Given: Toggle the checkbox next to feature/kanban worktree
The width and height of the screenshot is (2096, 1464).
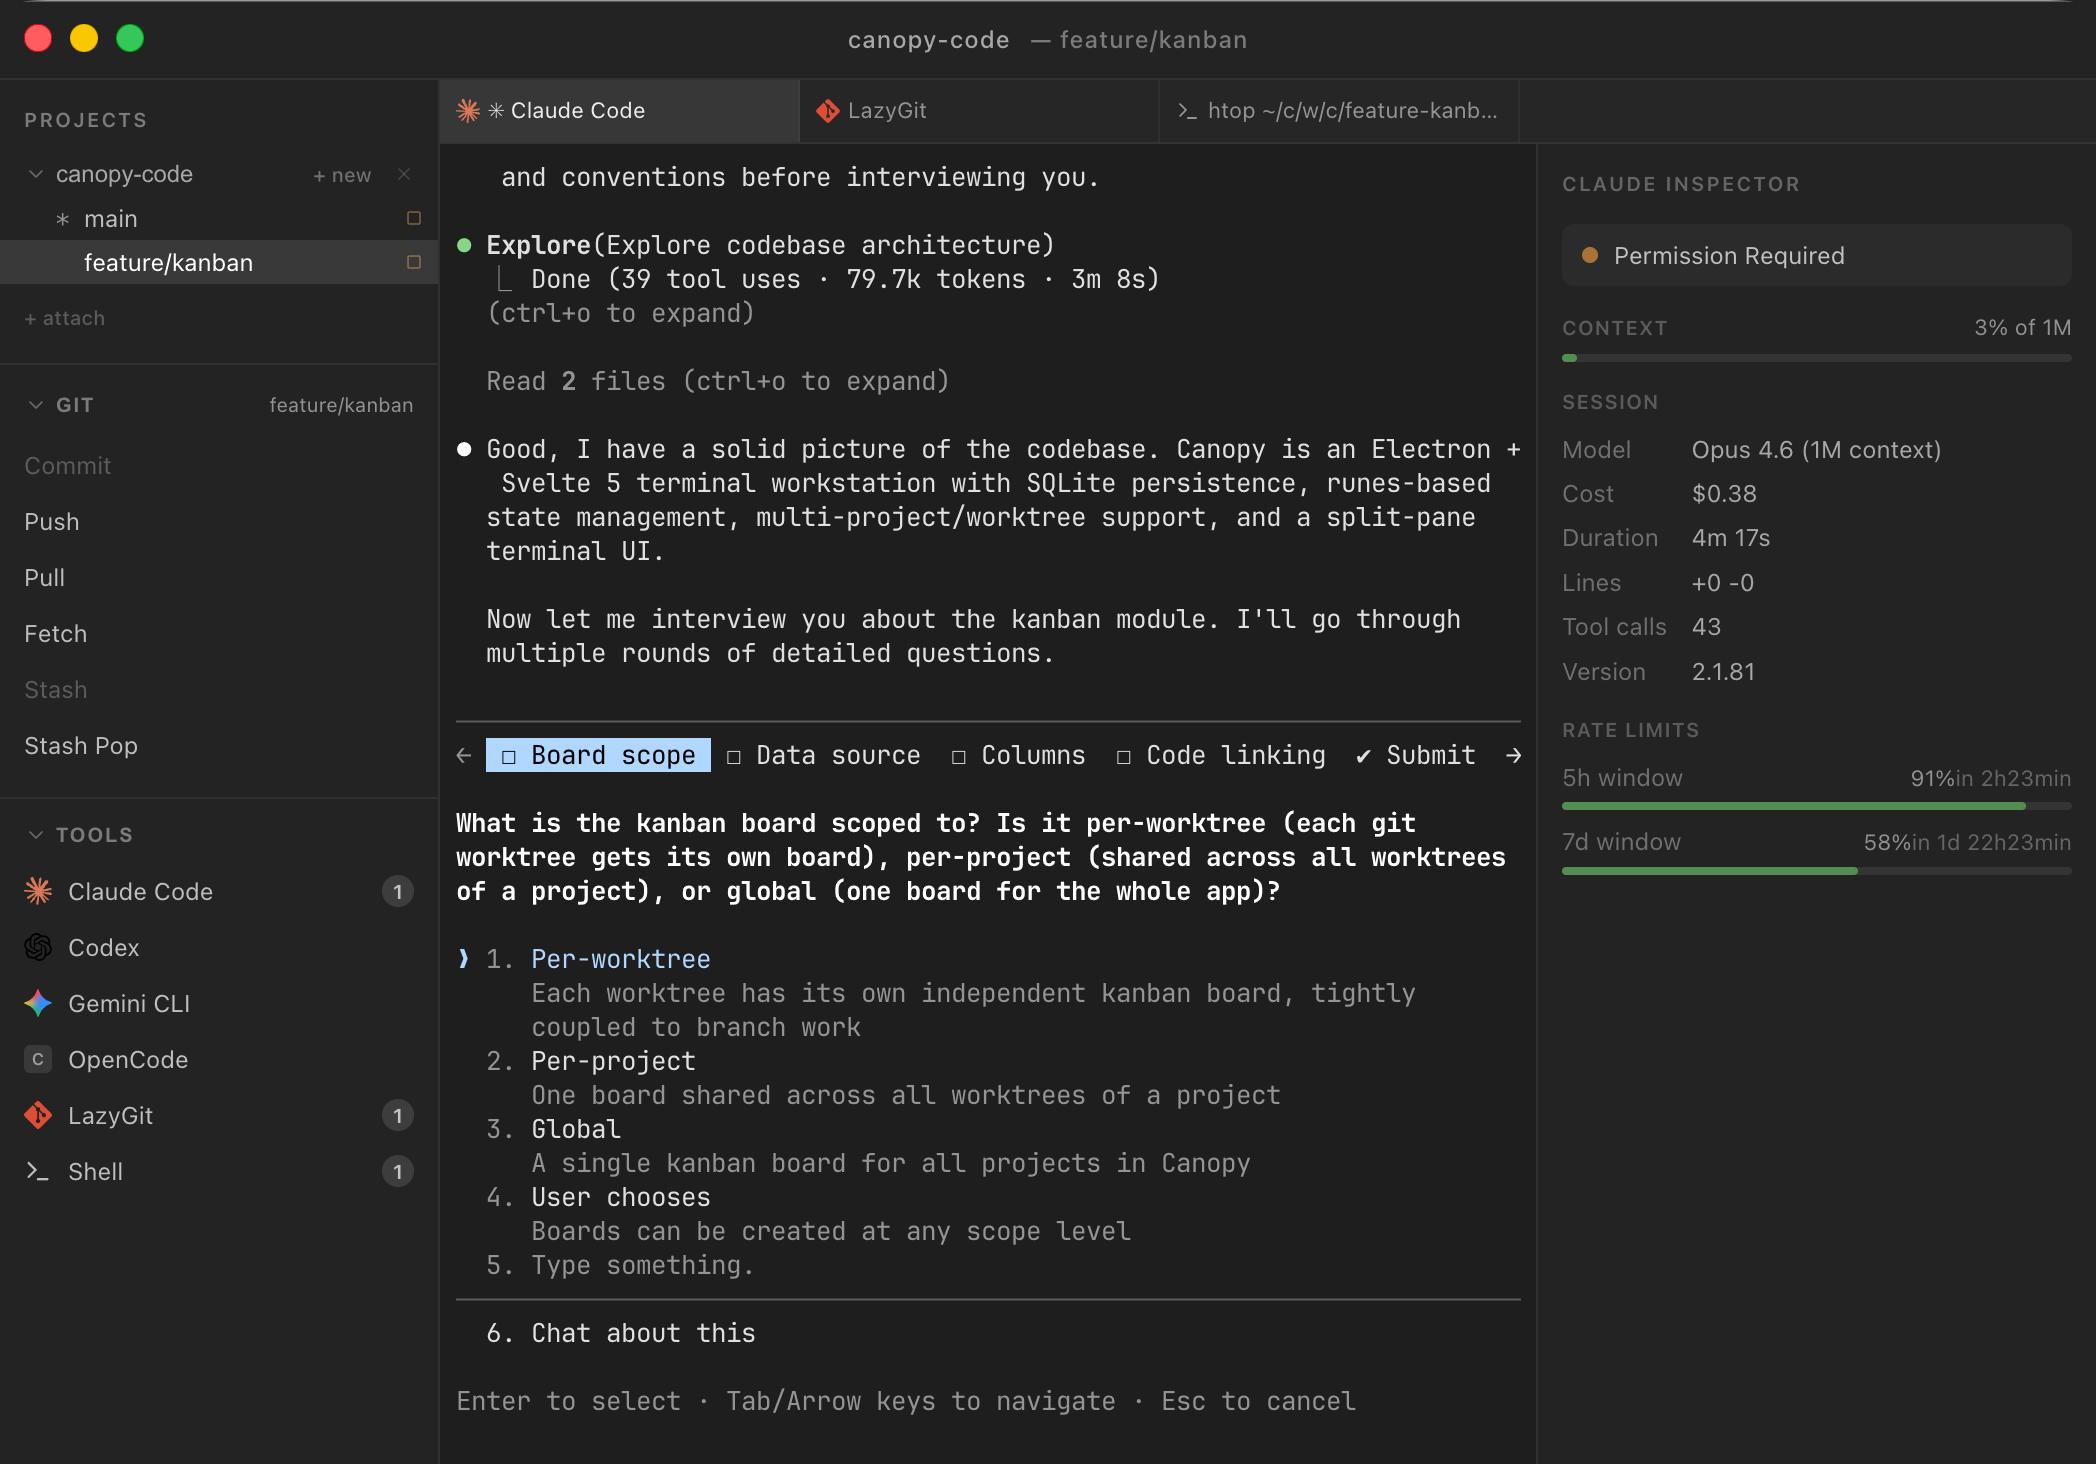Looking at the screenshot, I should (413, 262).
